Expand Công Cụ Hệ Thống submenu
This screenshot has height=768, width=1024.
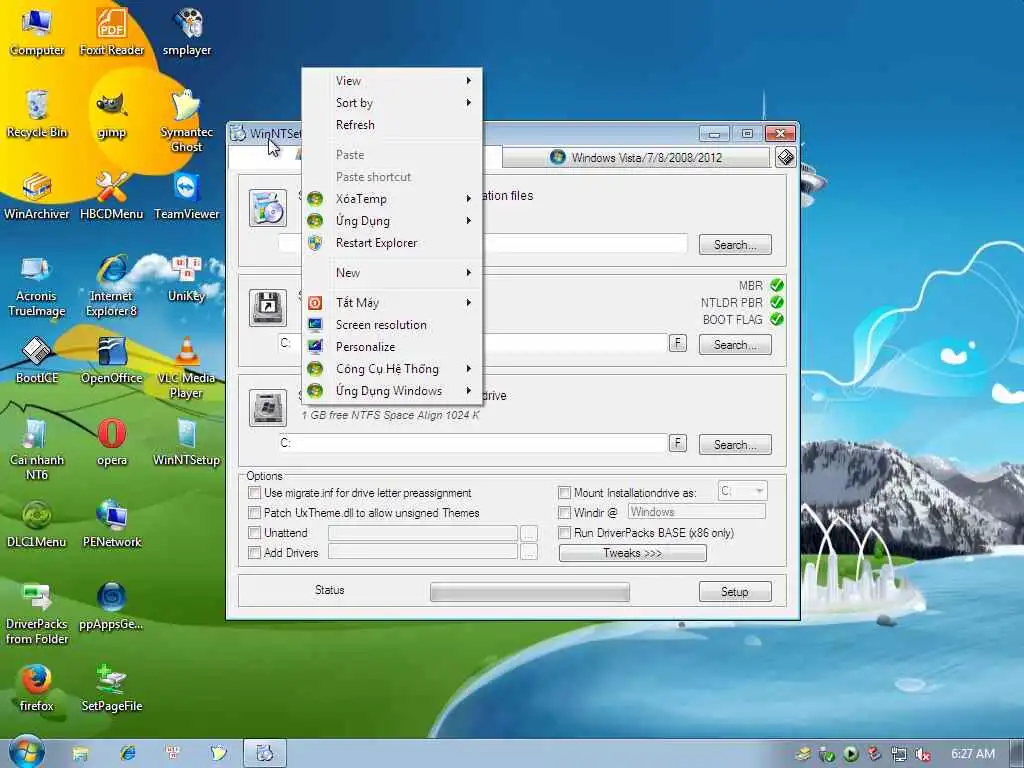392,369
